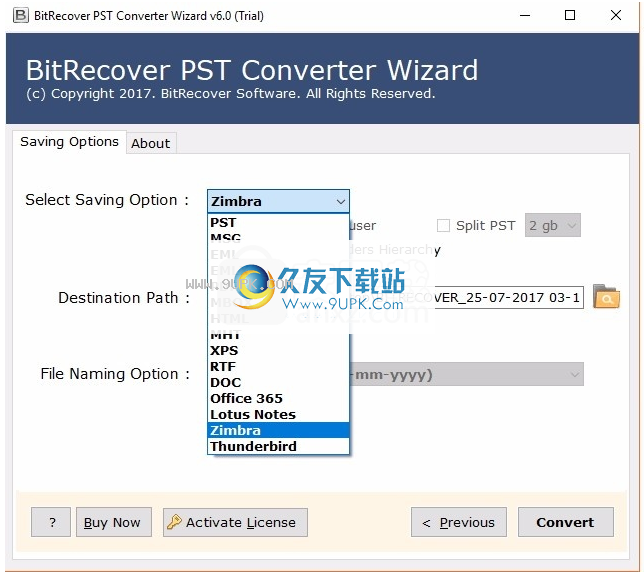Choose Thunderbird from the list
The image size is (644, 574).
point(278,446)
